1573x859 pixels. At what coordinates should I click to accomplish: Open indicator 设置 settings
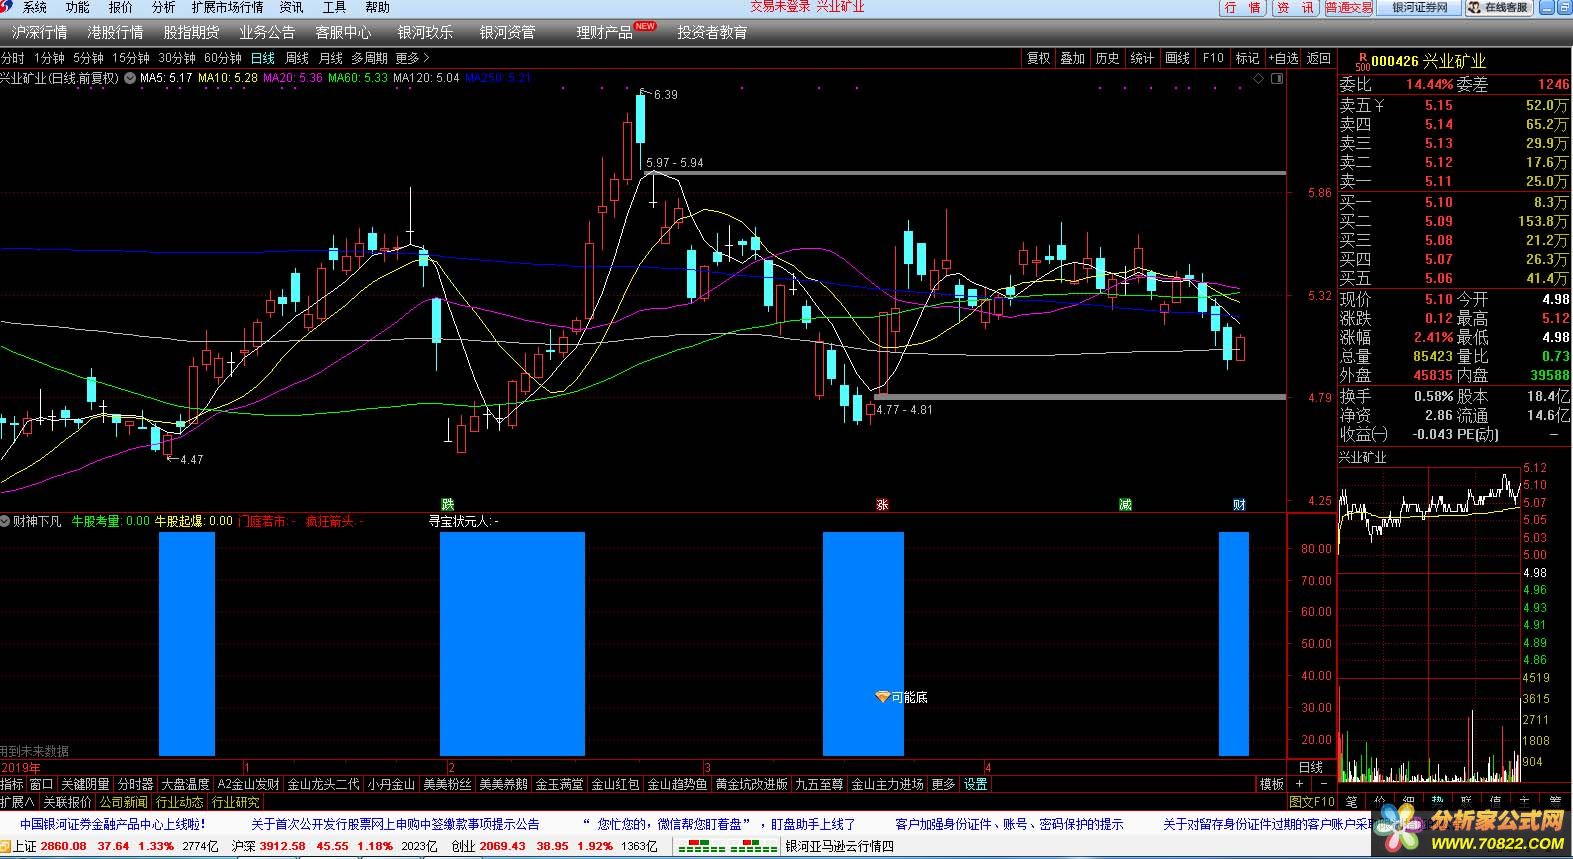975,784
